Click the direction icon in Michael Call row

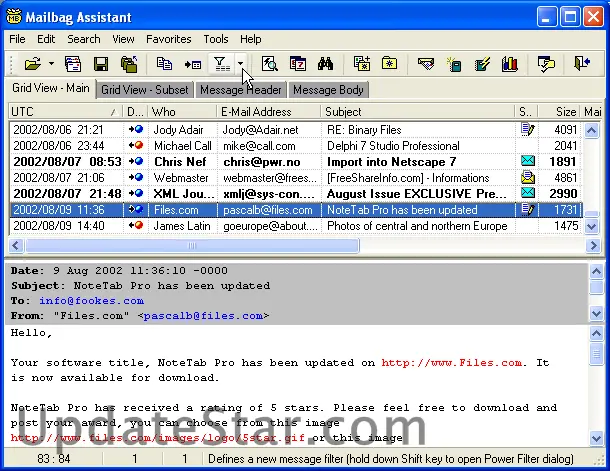coord(136,145)
